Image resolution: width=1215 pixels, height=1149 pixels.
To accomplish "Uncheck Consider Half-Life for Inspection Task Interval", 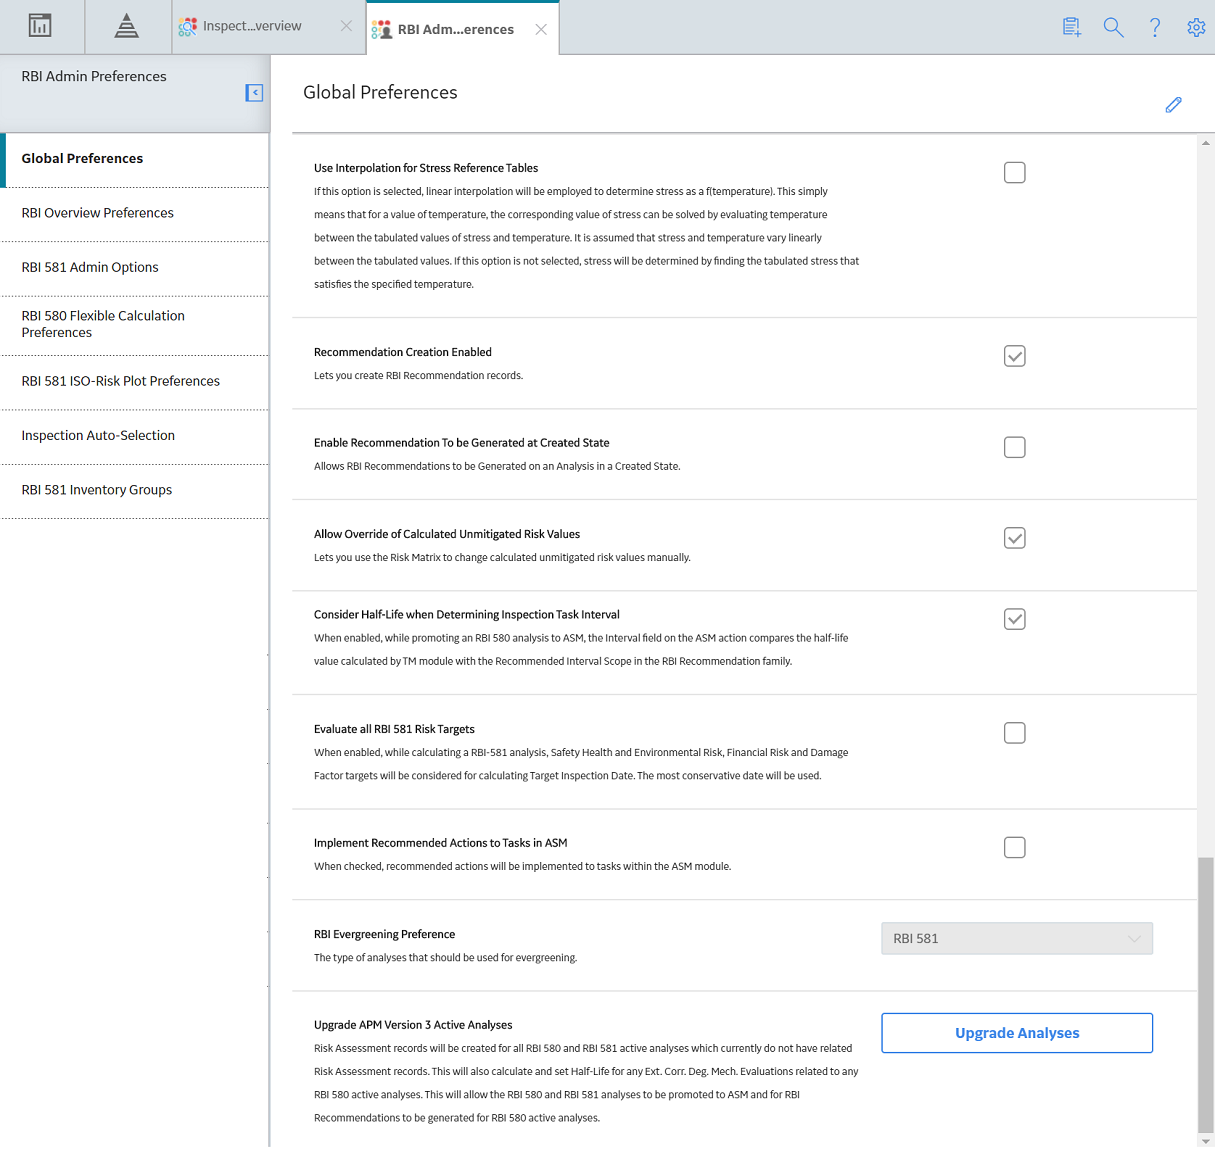I will (x=1015, y=619).
